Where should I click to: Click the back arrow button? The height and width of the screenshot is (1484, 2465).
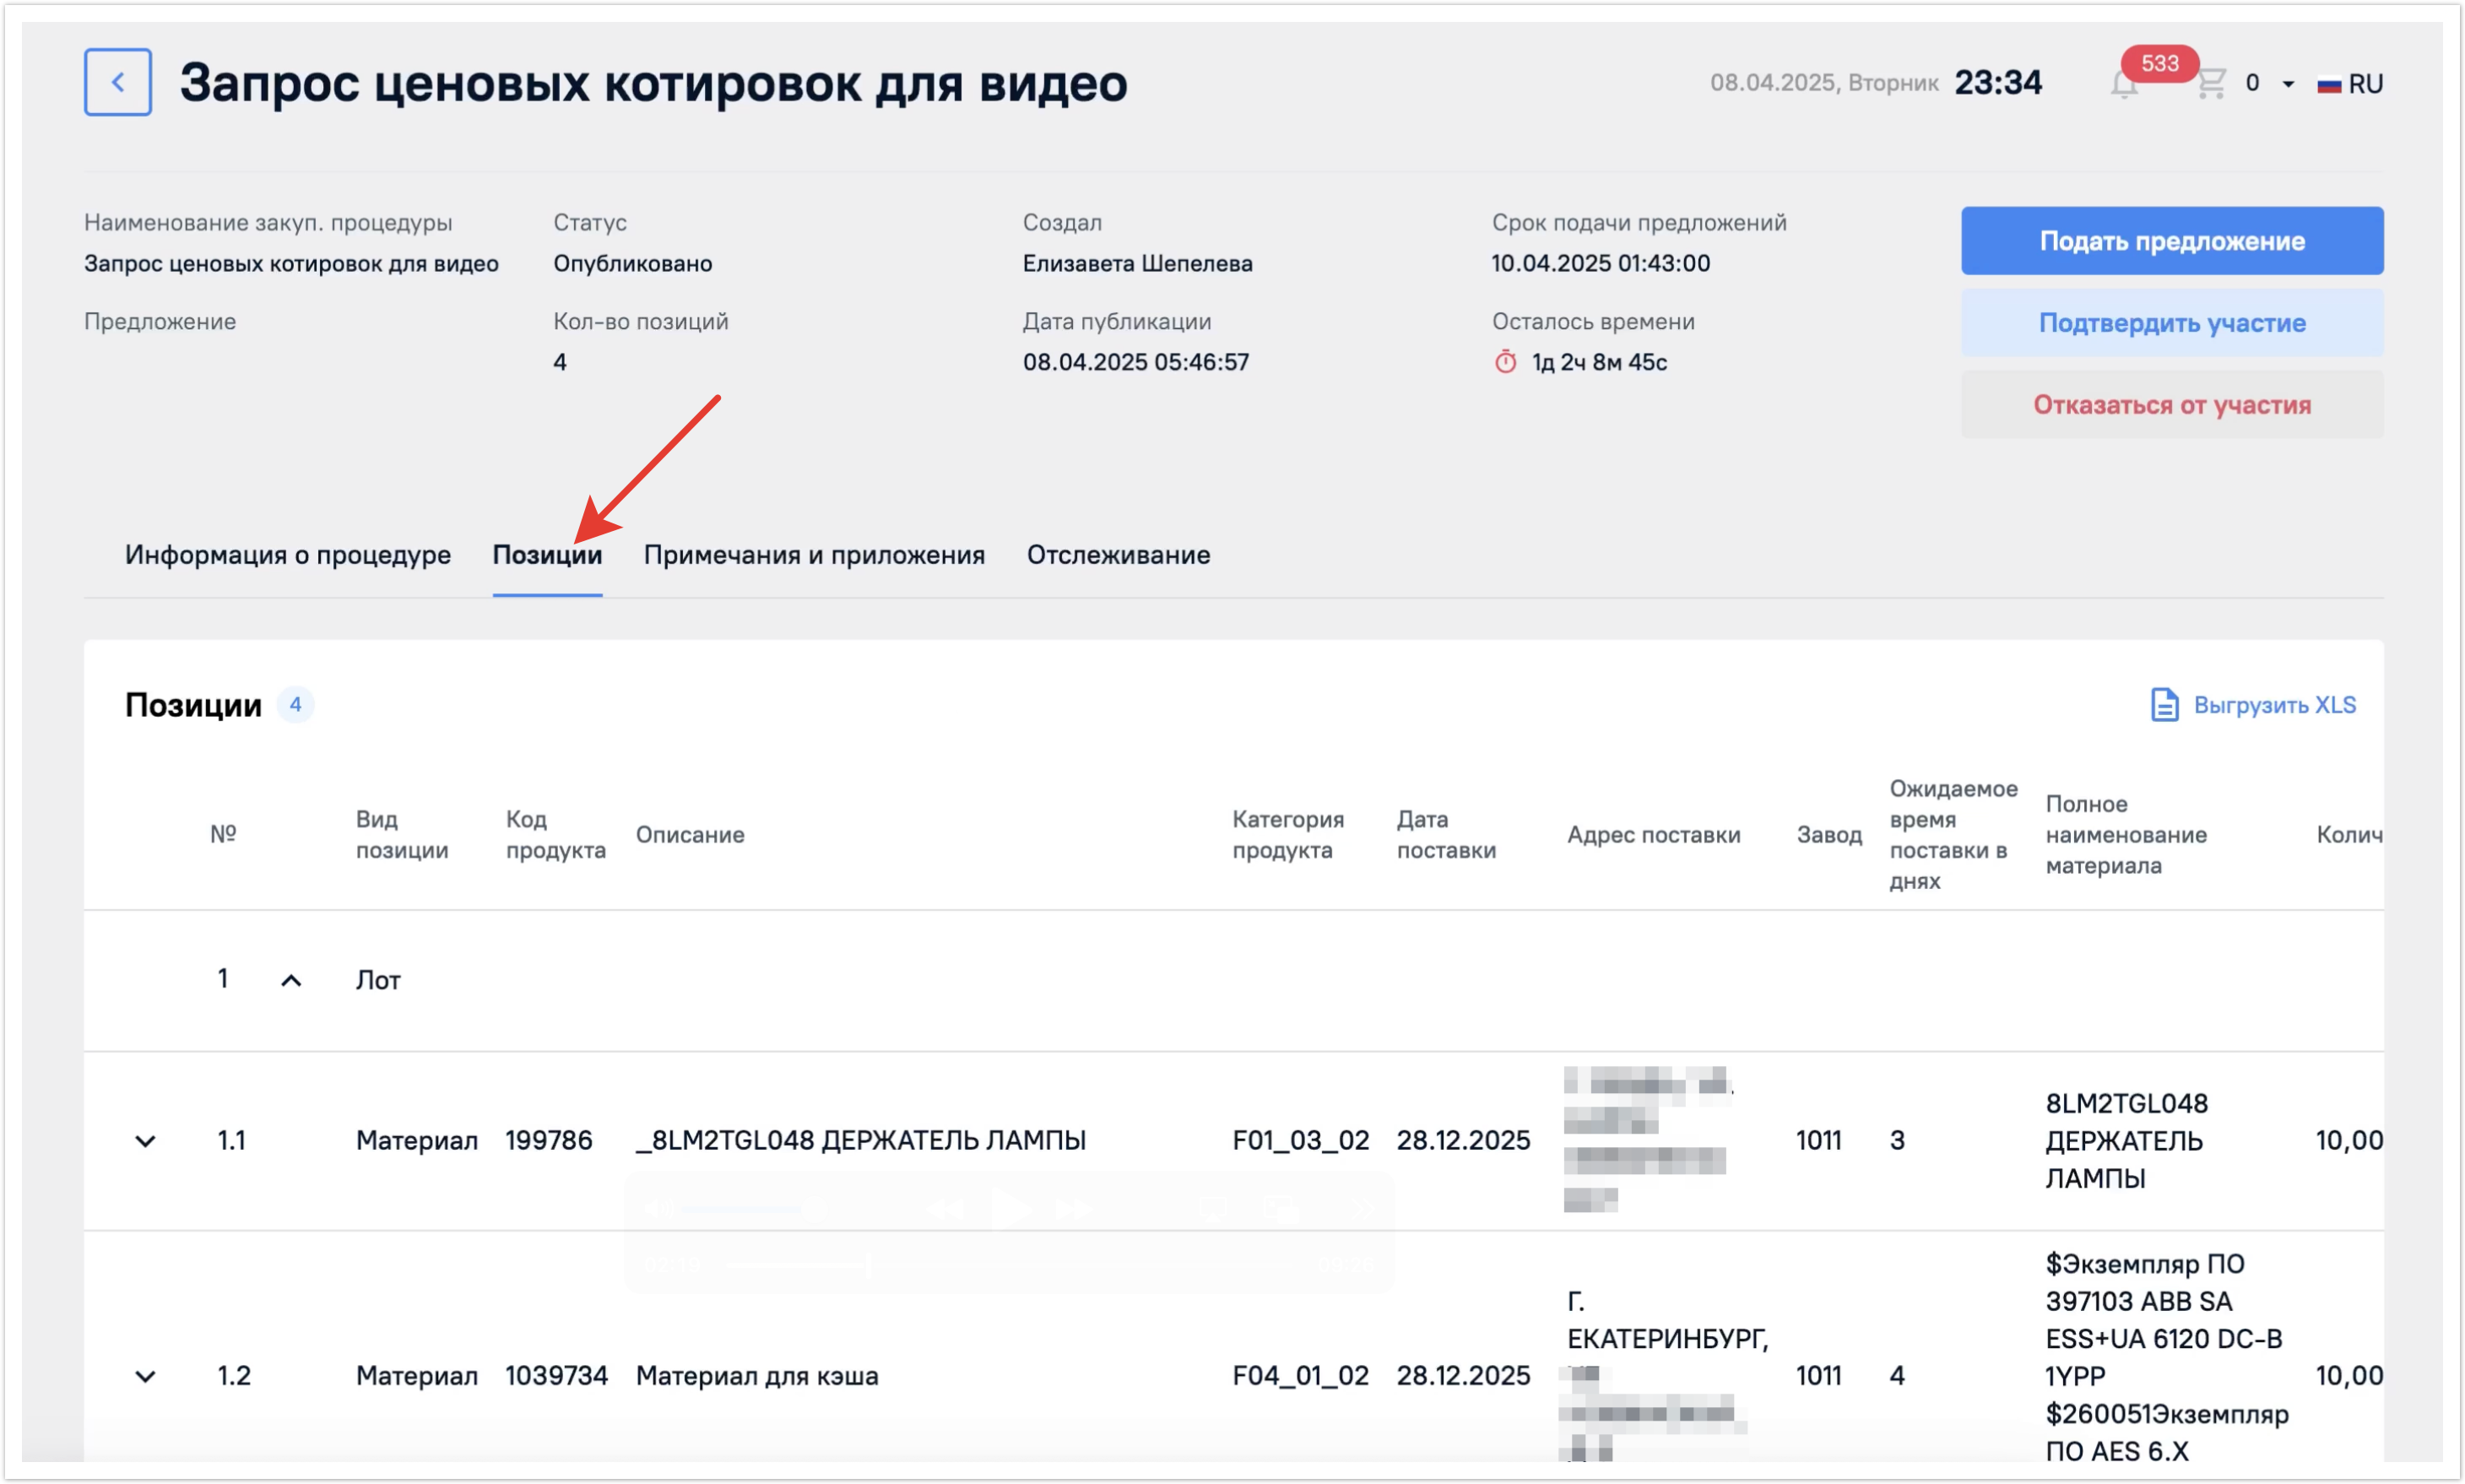tap(118, 82)
